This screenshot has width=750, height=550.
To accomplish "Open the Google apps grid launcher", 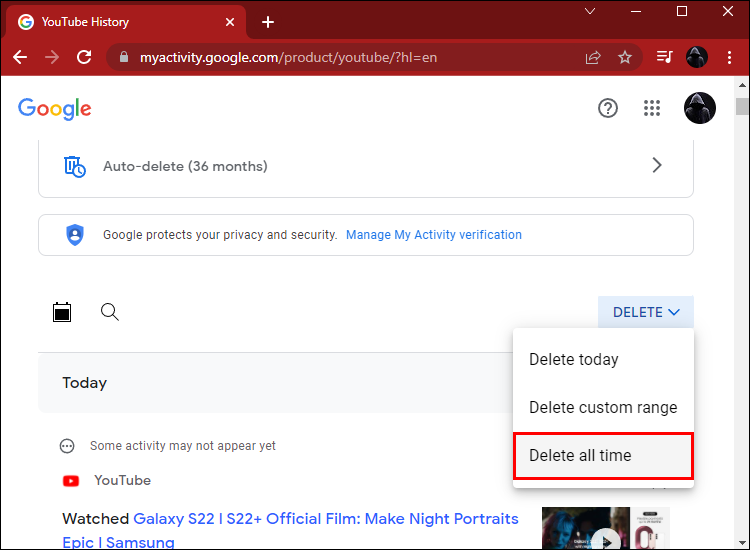I will pyautogui.click(x=653, y=108).
